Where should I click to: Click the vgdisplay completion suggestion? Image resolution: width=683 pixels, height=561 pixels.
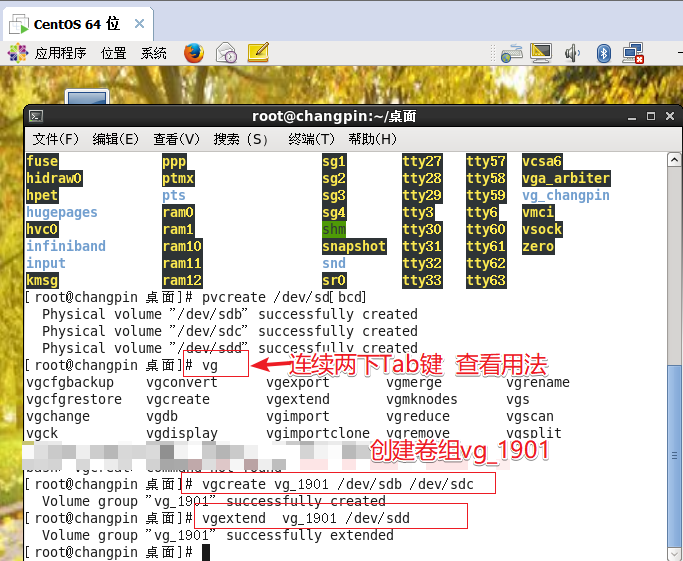[182, 433]
